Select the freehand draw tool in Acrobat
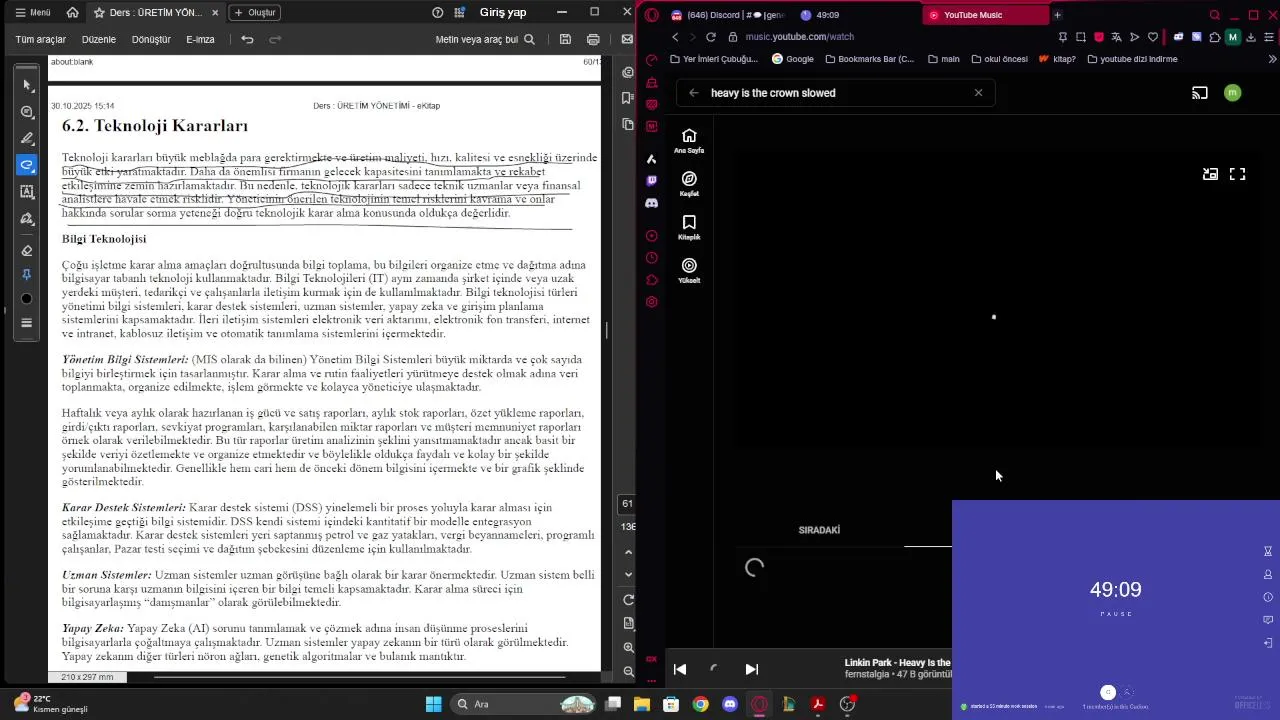 [27, 165]
